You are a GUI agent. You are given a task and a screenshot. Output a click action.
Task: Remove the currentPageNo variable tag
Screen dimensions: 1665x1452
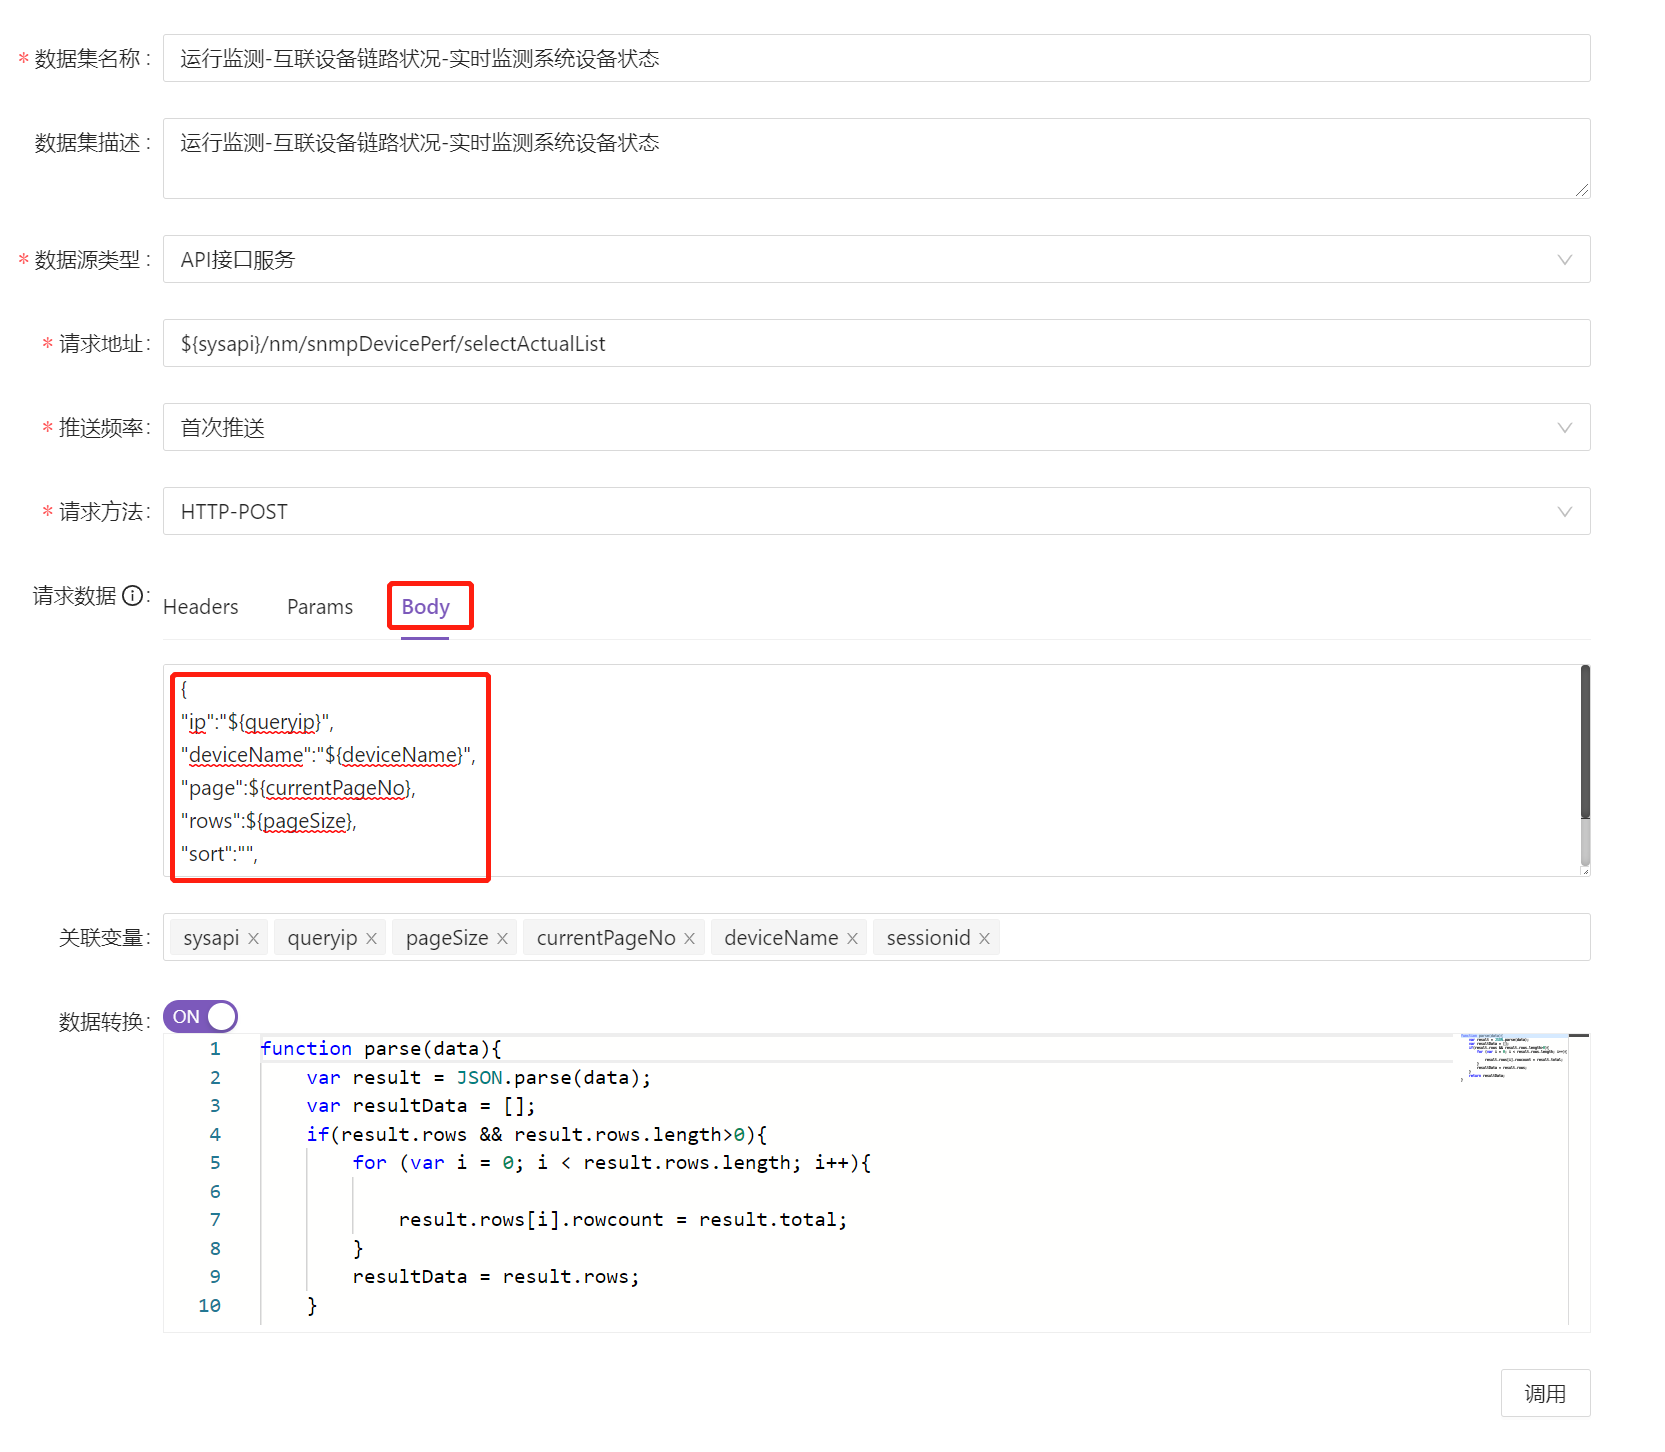pyautogui.click(x=689, y=938)
